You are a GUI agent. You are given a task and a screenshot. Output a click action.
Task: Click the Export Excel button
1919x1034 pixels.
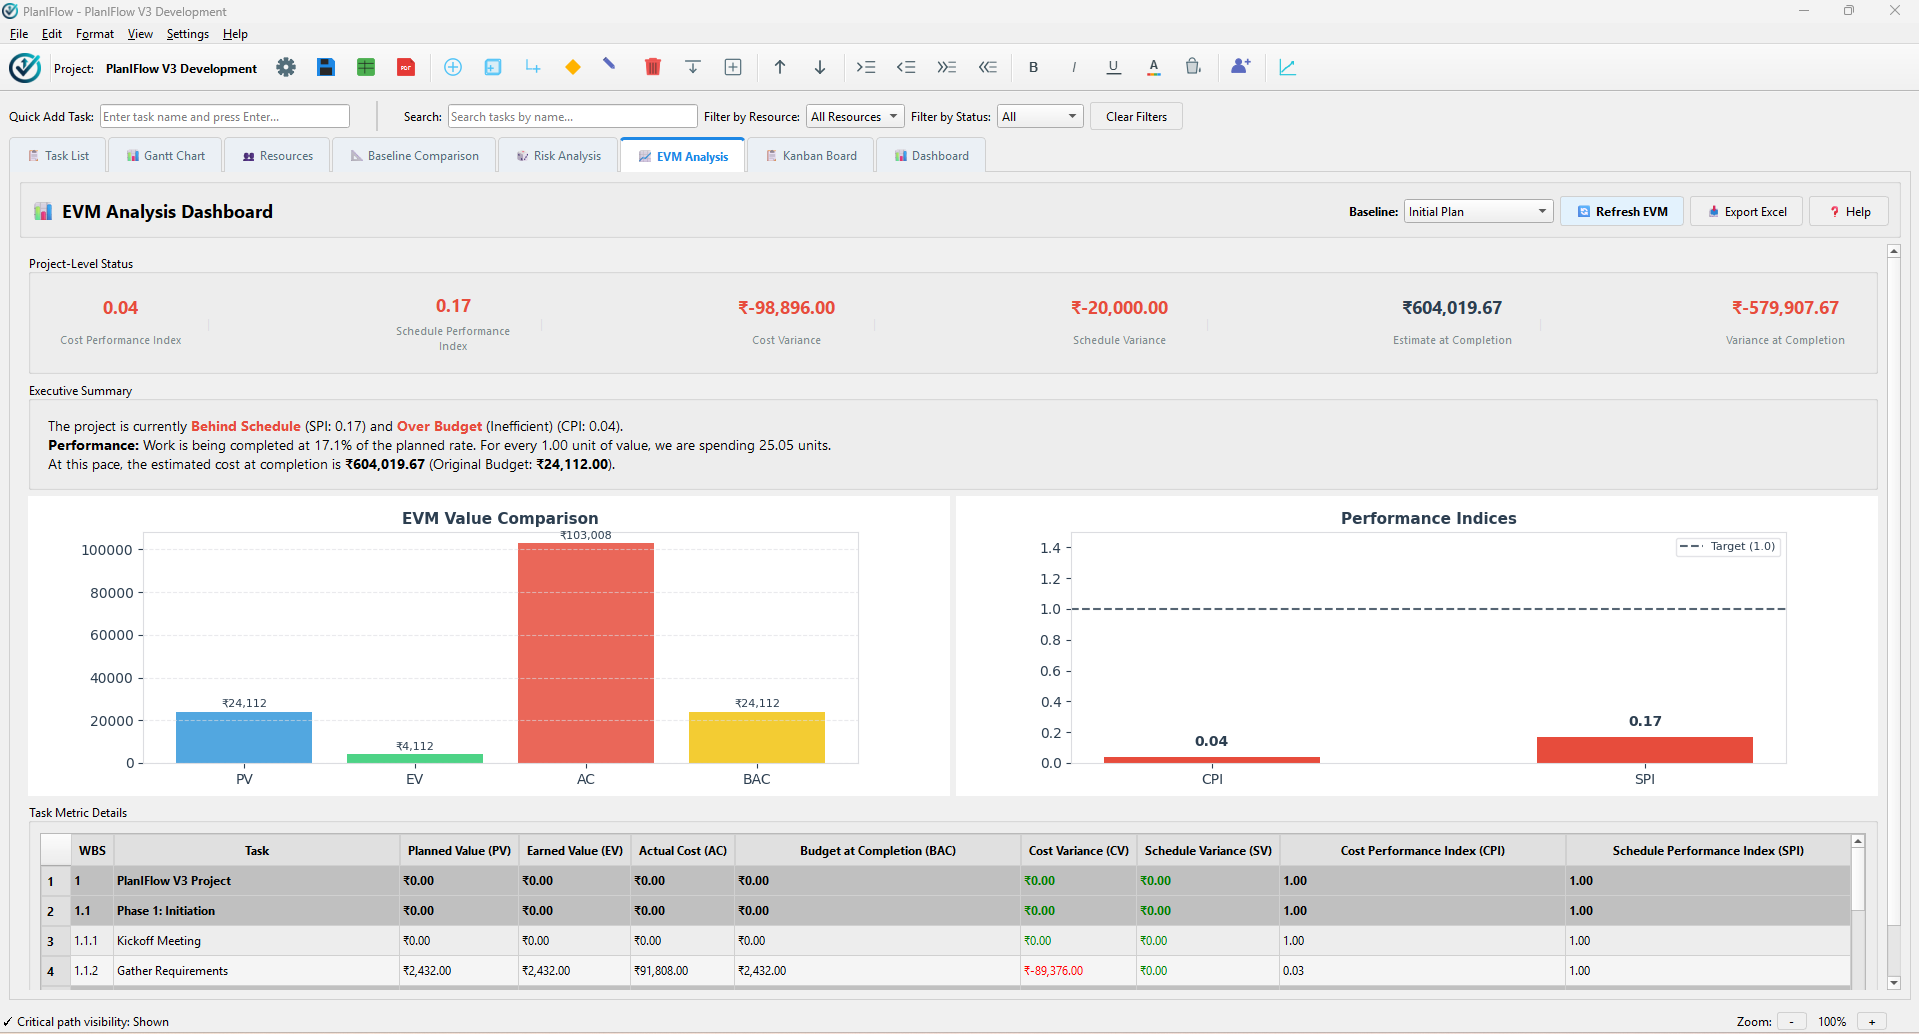[1747, 212]
